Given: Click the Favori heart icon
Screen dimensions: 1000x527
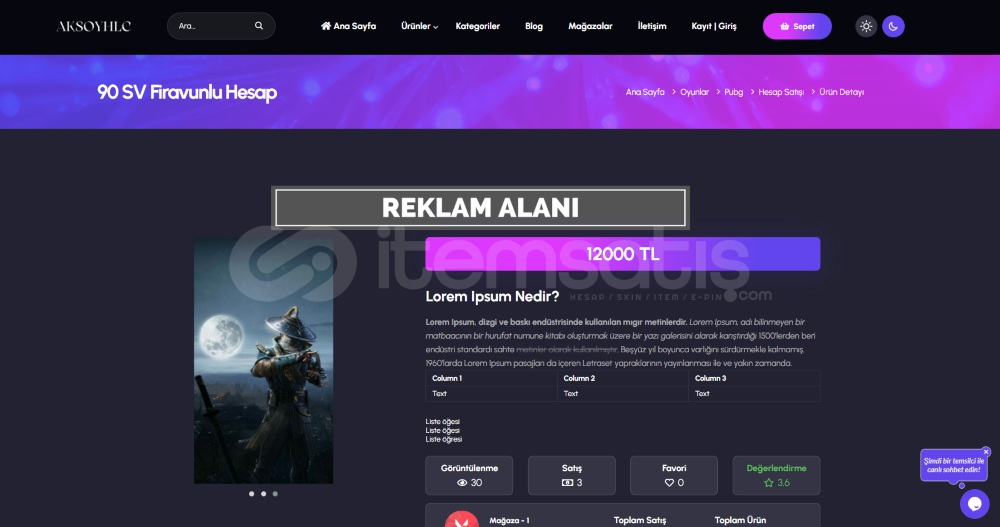Looking at the screenshot, I should (x=669, y=483).
